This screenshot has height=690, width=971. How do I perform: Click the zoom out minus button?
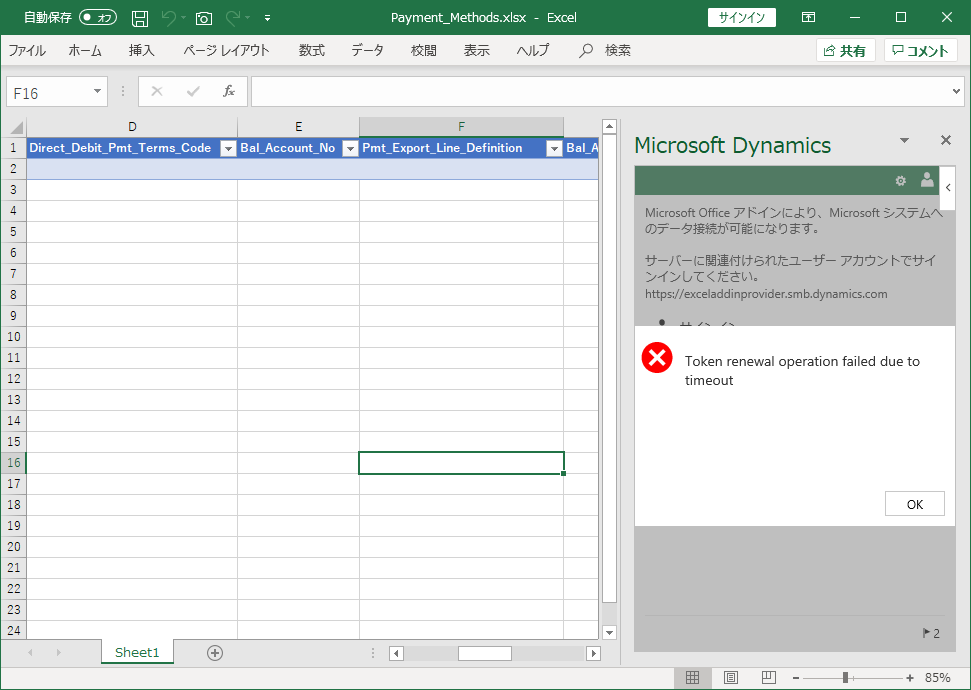[x=796, y=678]
